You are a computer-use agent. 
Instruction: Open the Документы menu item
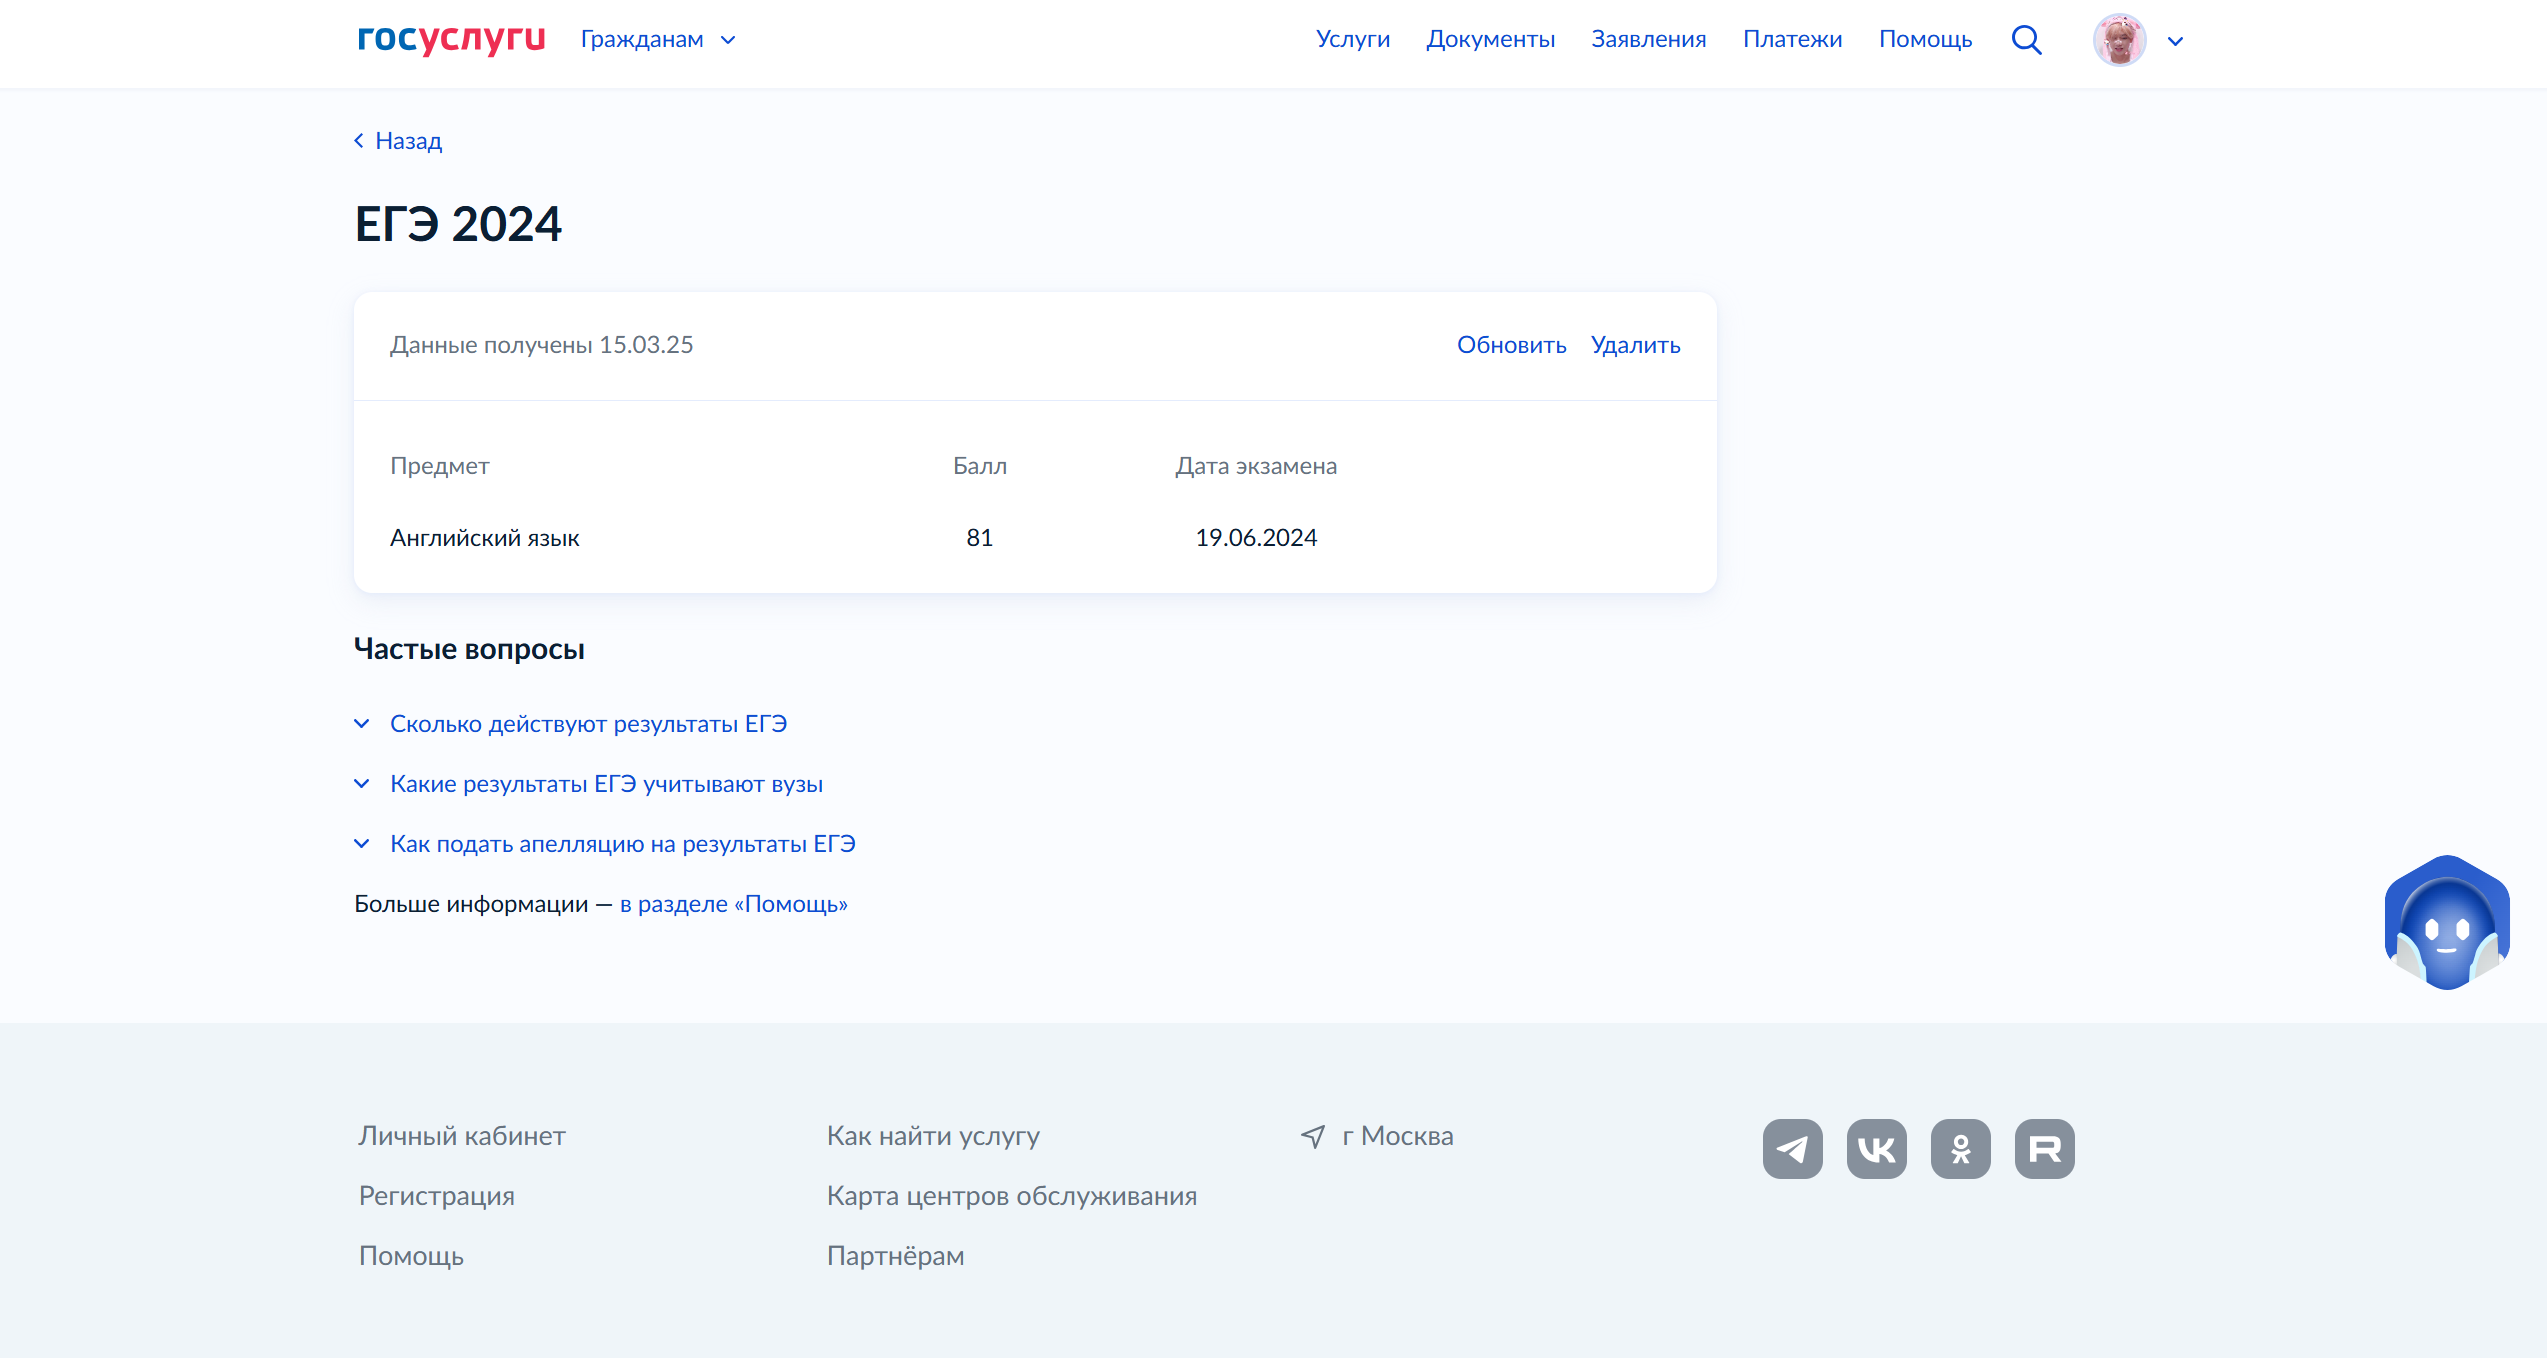(1490, 39)
